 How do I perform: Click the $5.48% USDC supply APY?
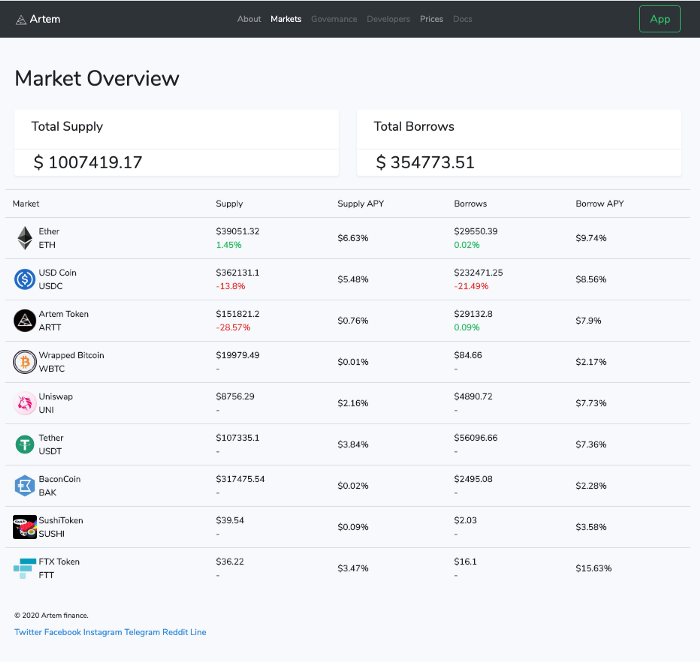(x=353, y=279)
